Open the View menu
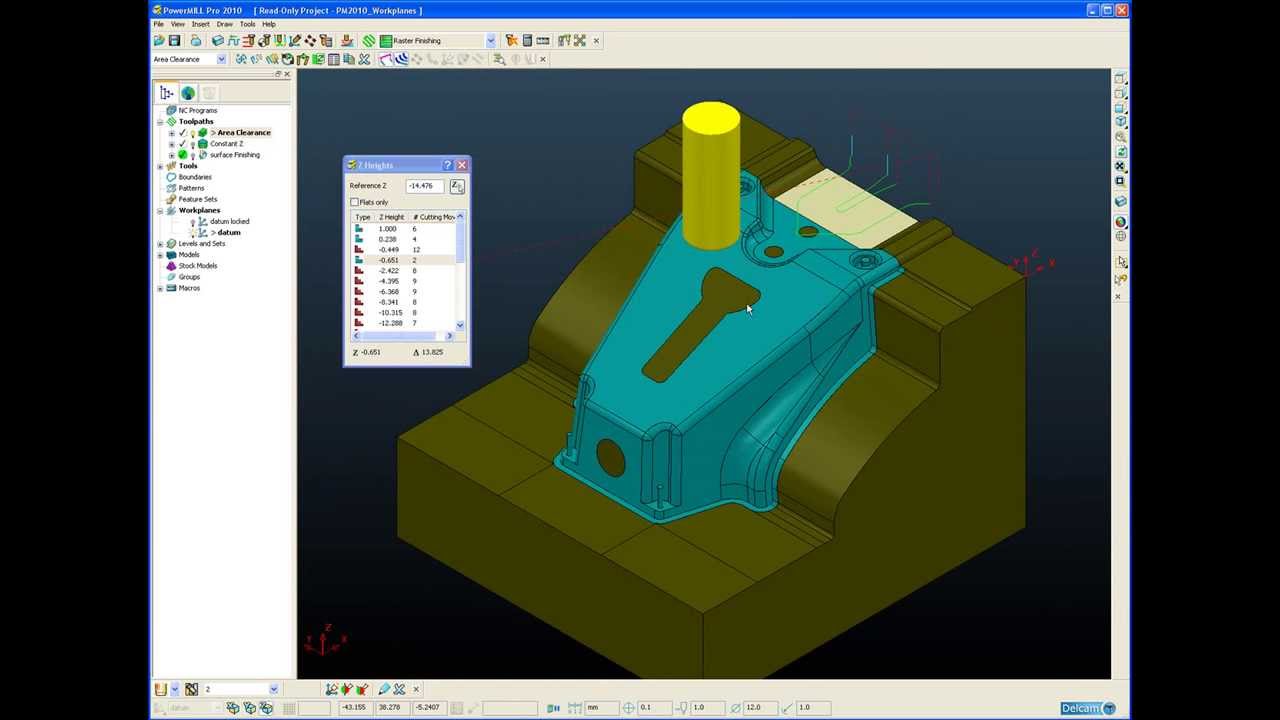 177,24
